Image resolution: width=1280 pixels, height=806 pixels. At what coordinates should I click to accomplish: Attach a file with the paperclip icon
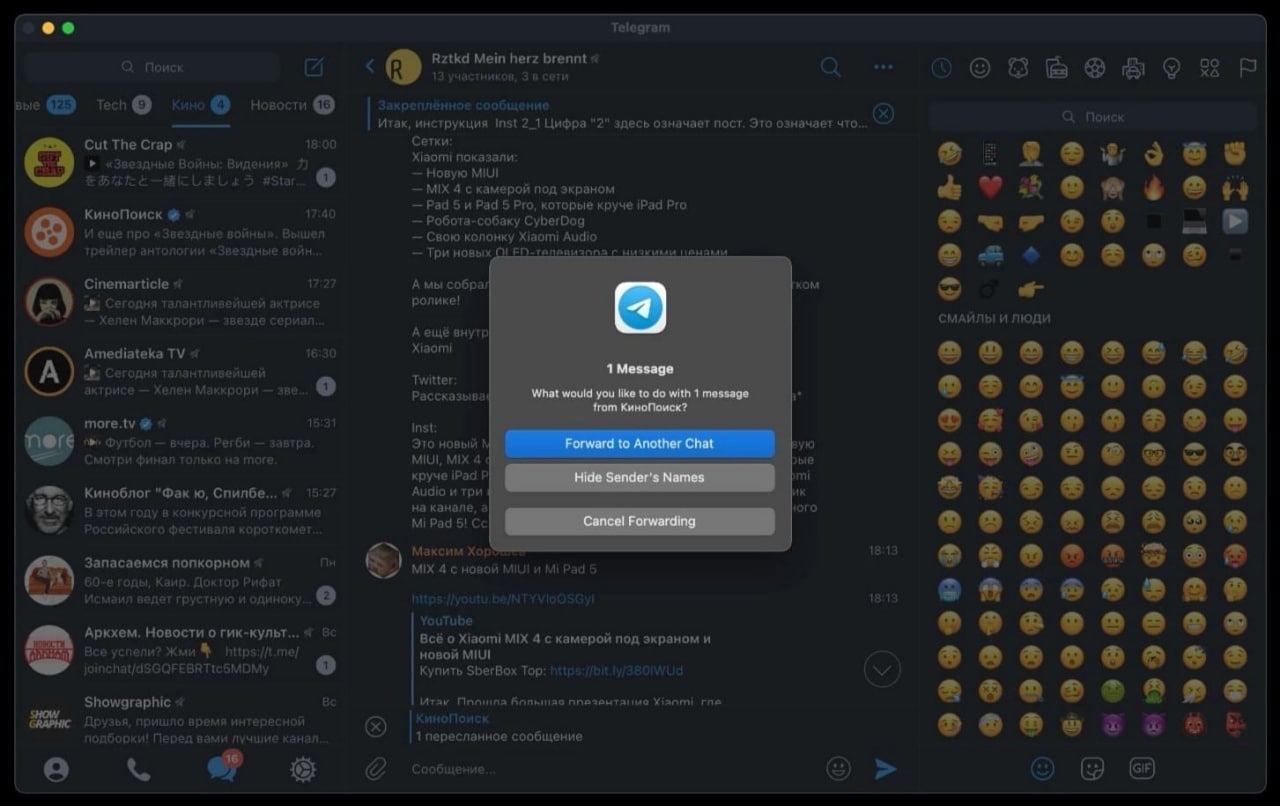click(x=376, y=768)
